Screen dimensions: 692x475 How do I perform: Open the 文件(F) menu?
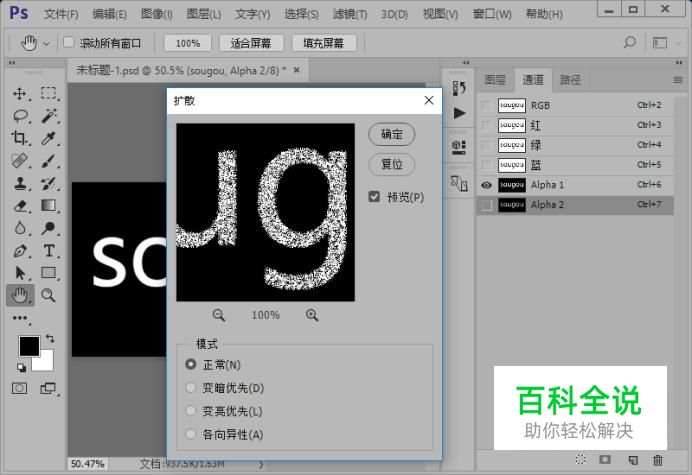coord(61,14)
